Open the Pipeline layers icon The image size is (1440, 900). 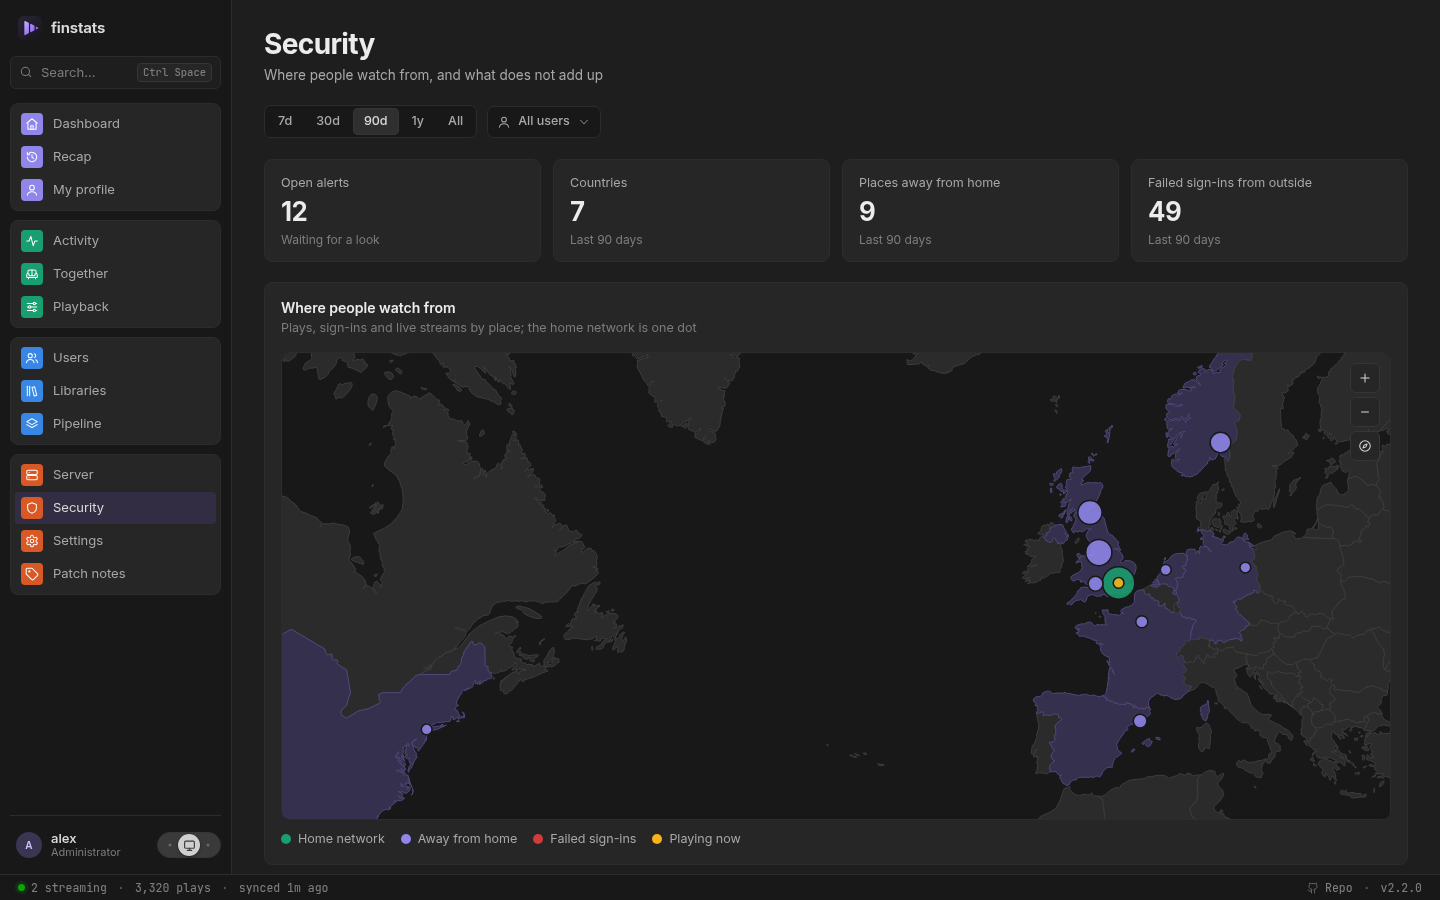(x=32, y=424)
